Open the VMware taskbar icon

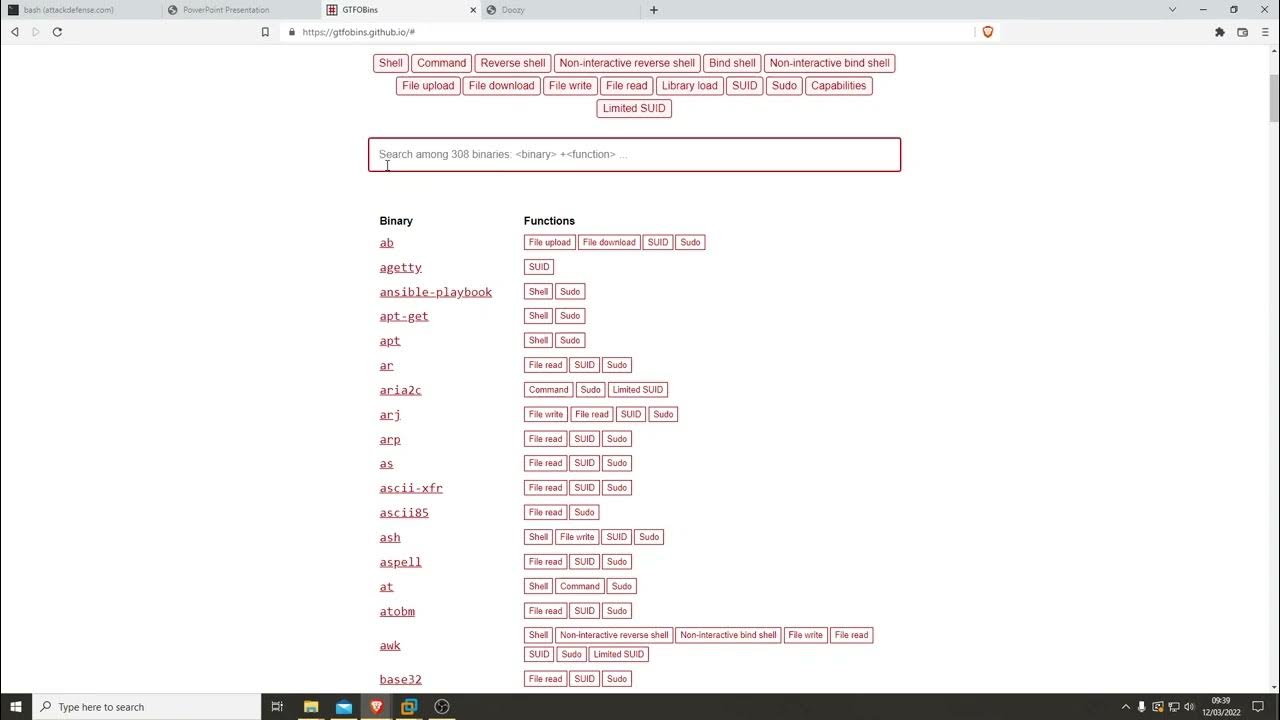click(x=409, y=707)
